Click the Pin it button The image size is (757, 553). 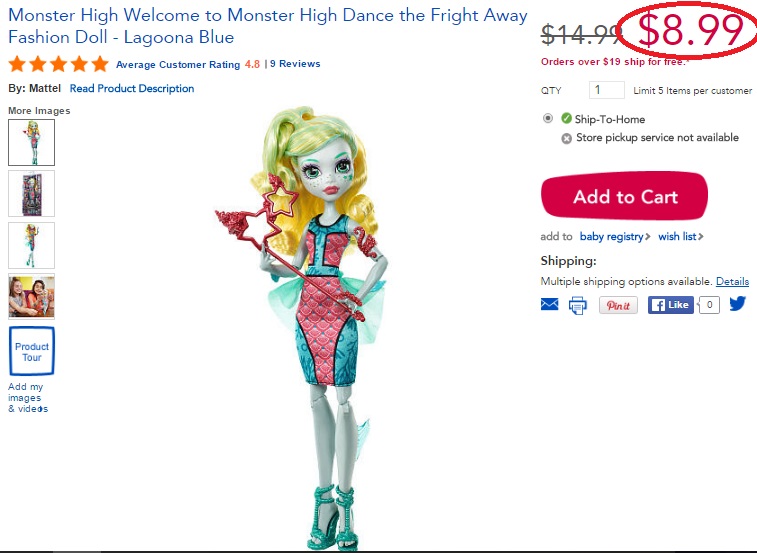click(x=618, y=305)
